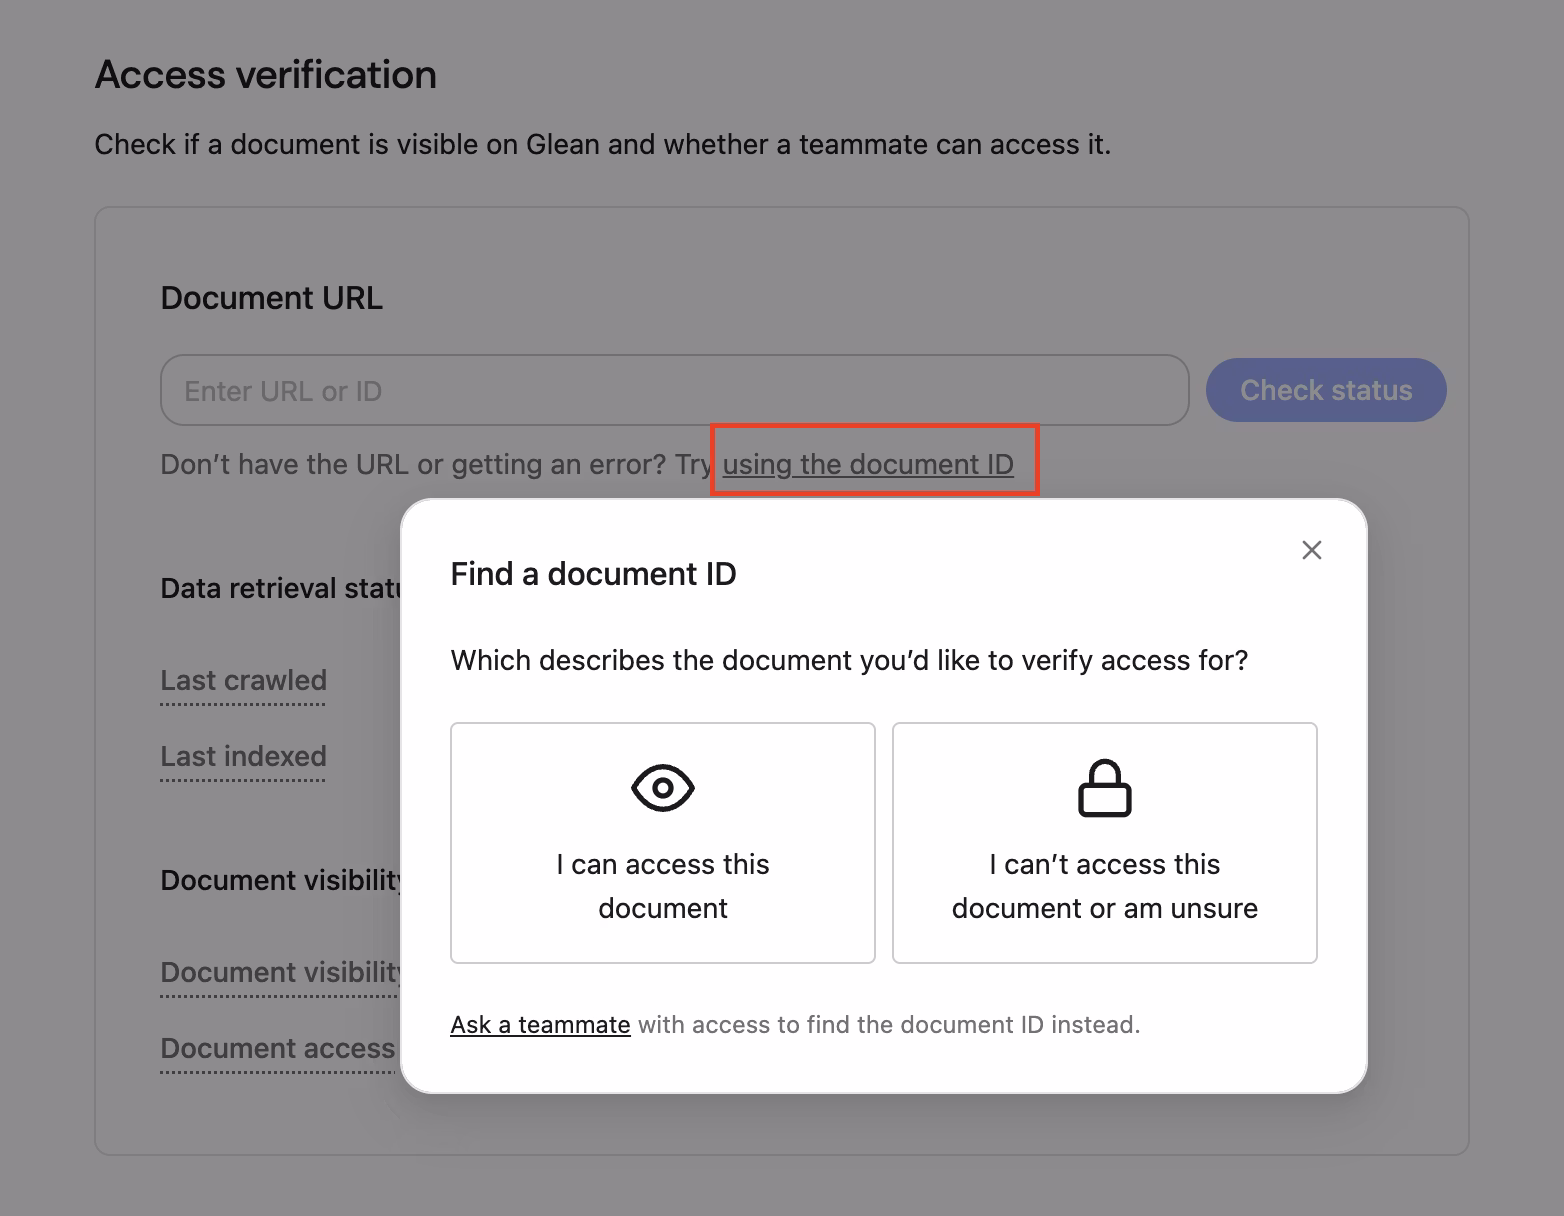Select the 'Access verification' heading
The height and width of the screenshot is (1216, 1564).
(265, 74)
